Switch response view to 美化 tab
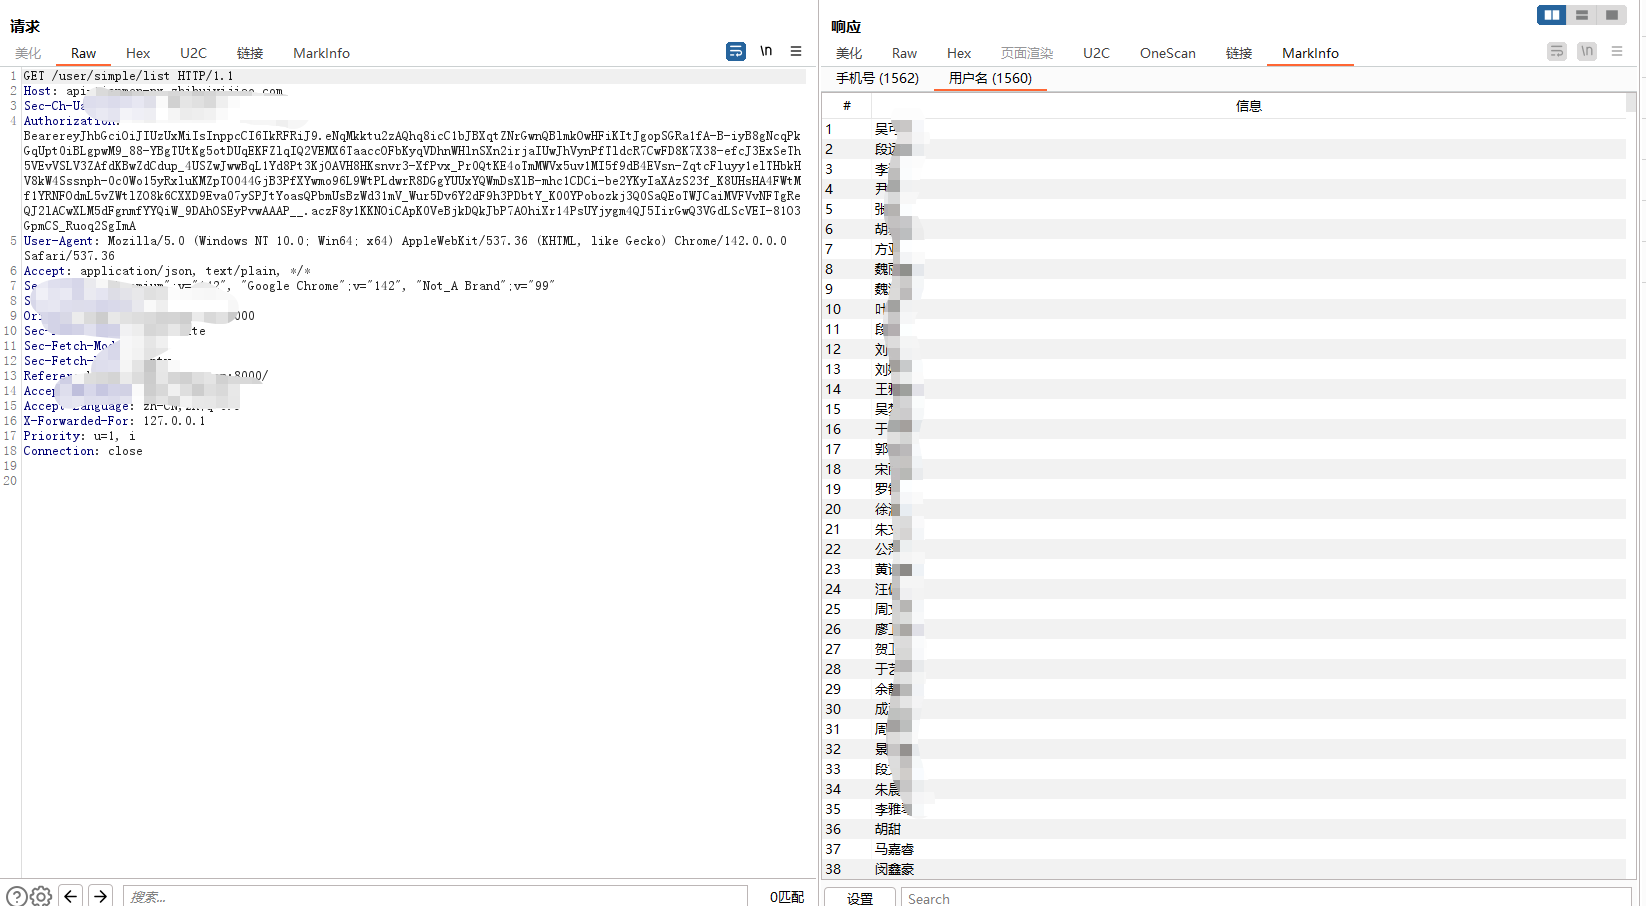 (x=849, y=53)
